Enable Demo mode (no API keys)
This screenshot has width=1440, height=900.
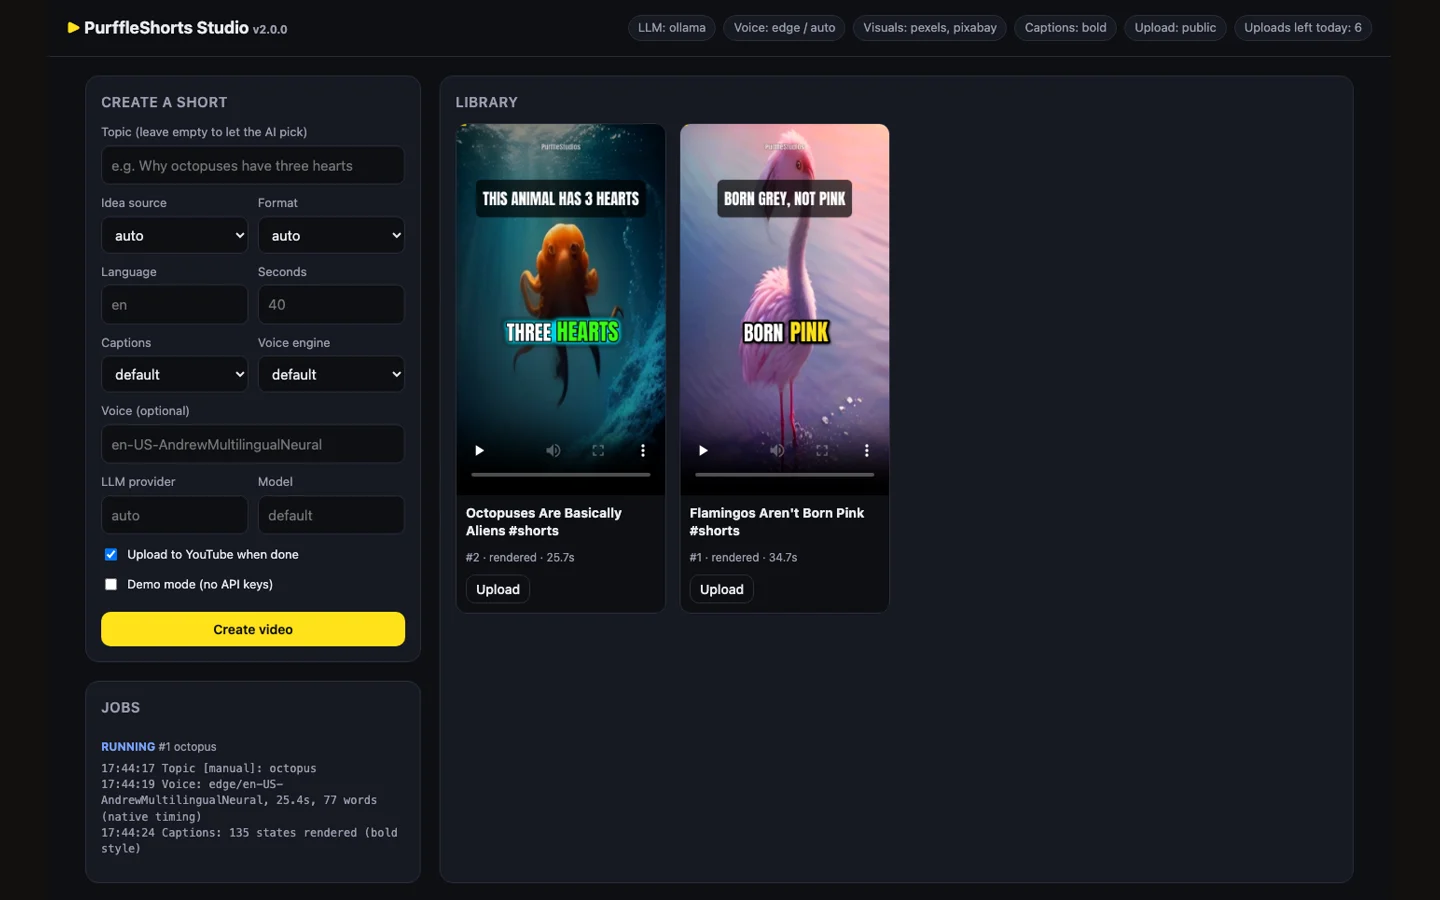pyautogui.click(x=111, y=585)
